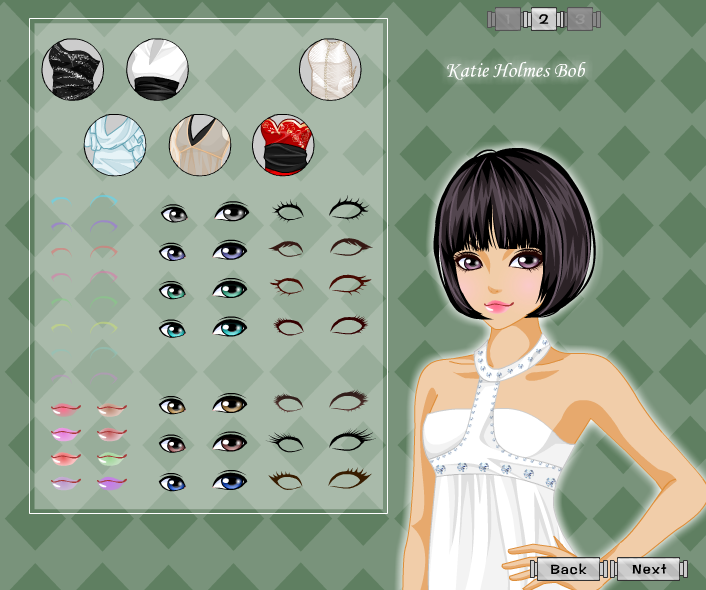Select the deep blue eyes option

click(204, 481)
